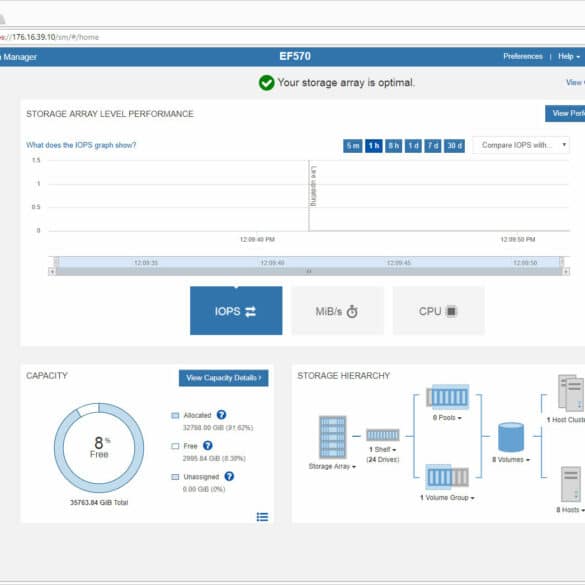Expand the 8 Volumes dropdown
The height and width of the screenshot is (585, 585).
click(x=511, y=459)
